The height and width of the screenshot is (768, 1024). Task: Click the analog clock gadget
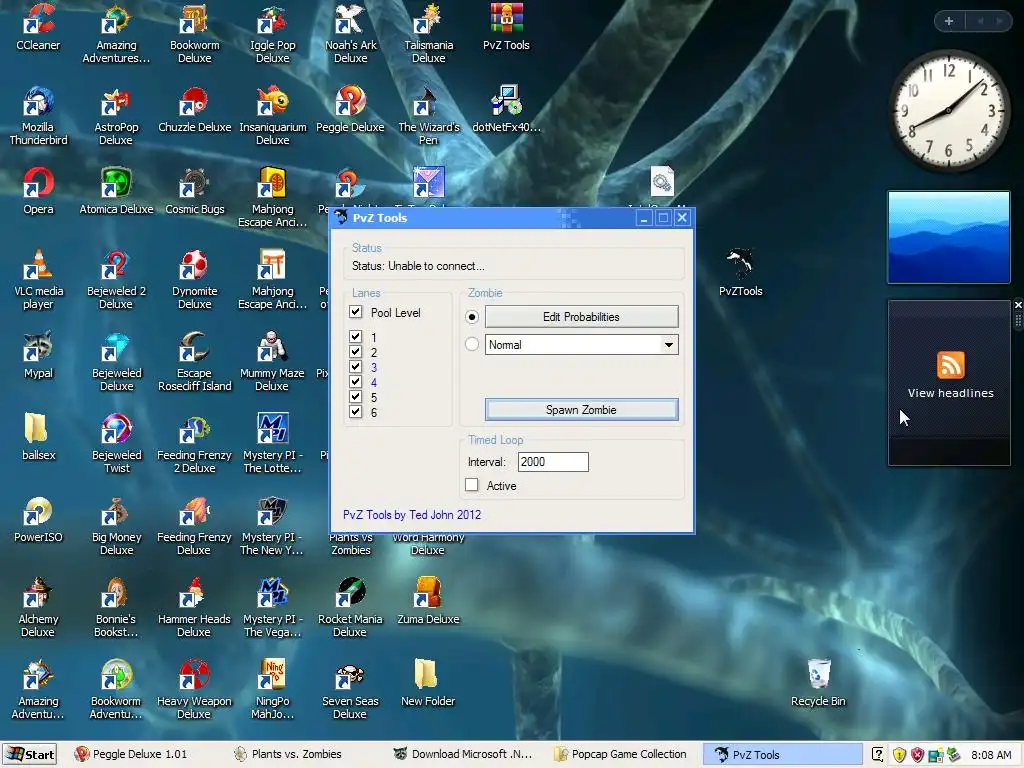pyautogui.click(x=949, y=110)
